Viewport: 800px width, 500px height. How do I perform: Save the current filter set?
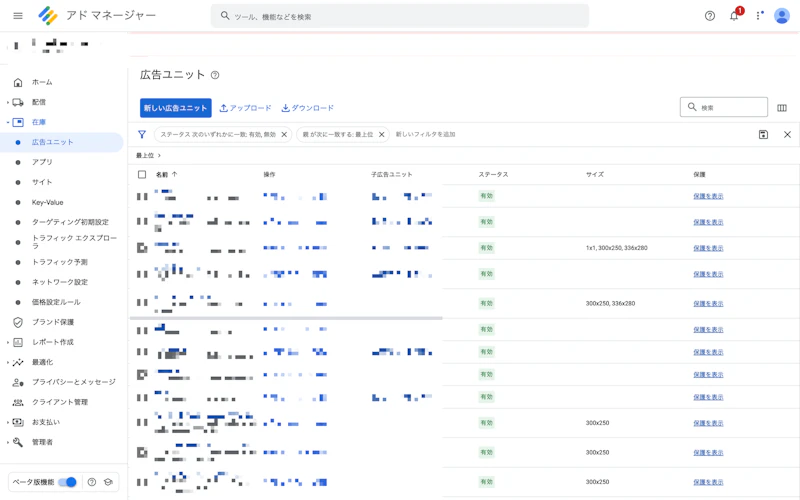[763, 135]
